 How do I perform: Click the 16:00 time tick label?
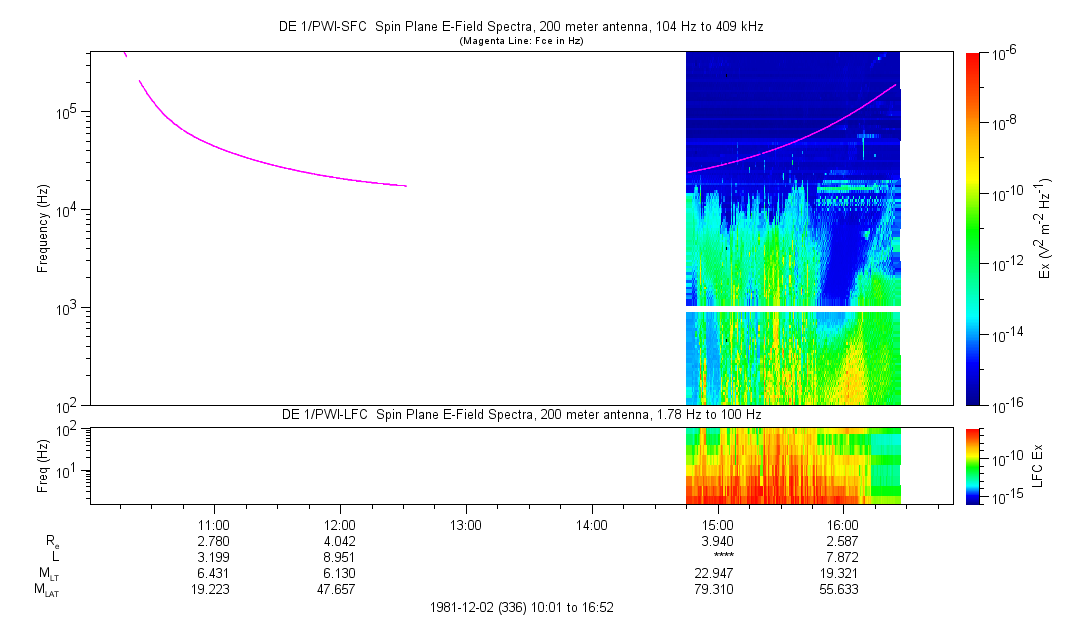(x=843, y=524)
